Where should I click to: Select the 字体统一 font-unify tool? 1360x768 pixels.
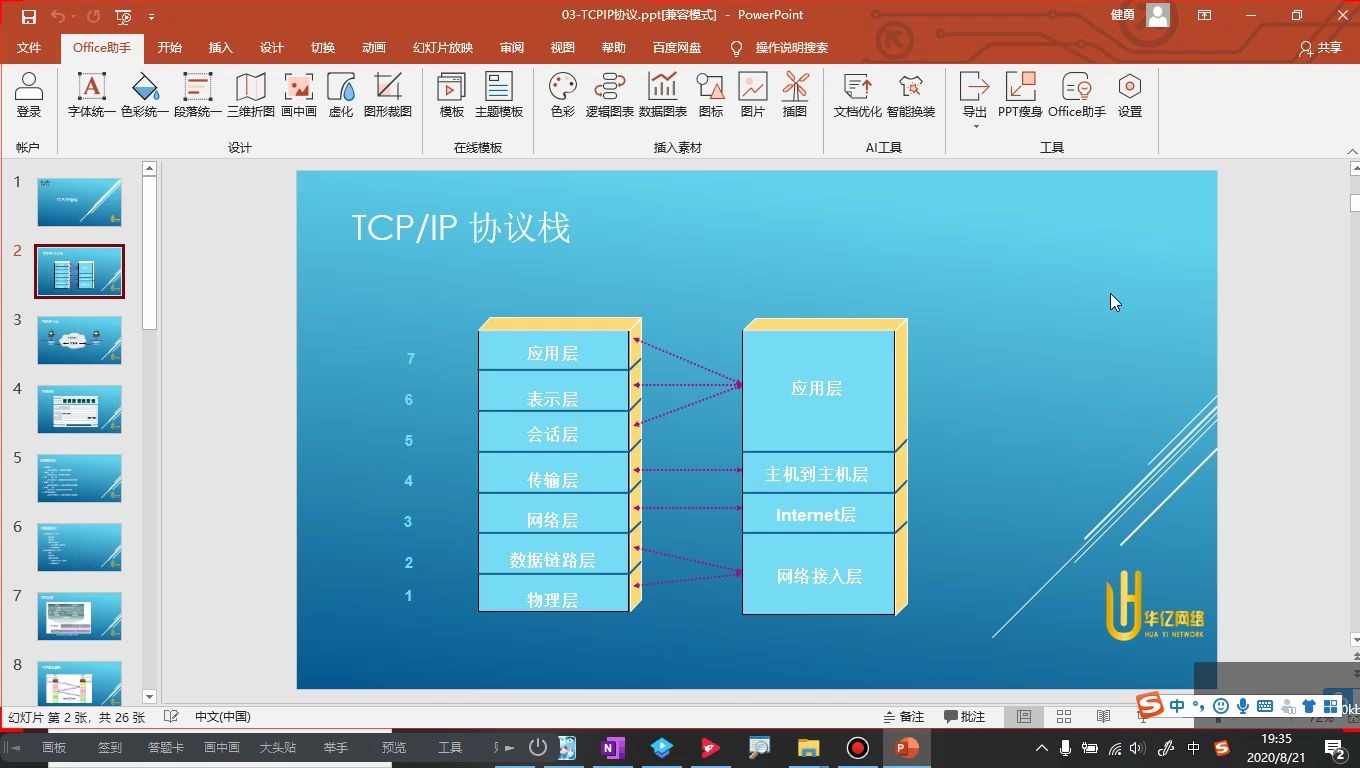pyautogui.click(x=91, y=97)
